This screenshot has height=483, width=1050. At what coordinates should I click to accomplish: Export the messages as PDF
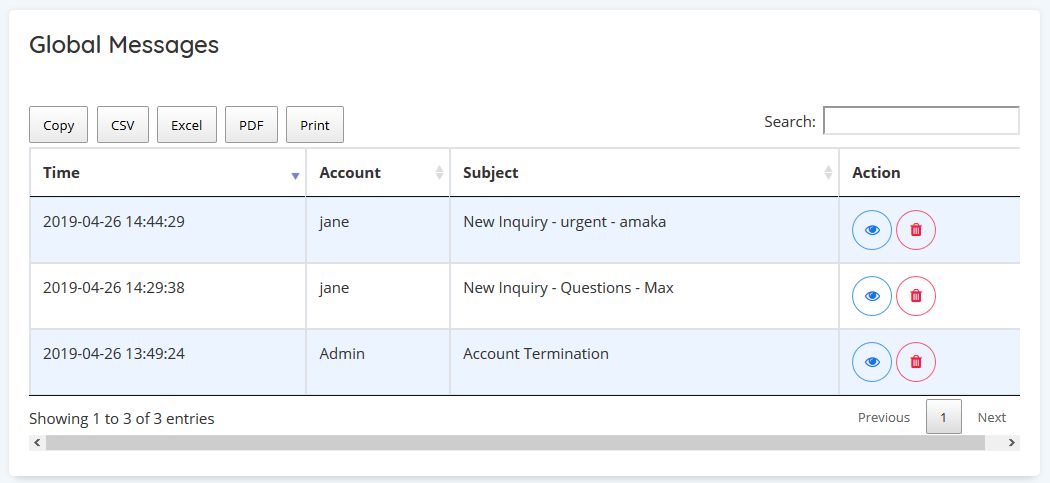(251, 125)
